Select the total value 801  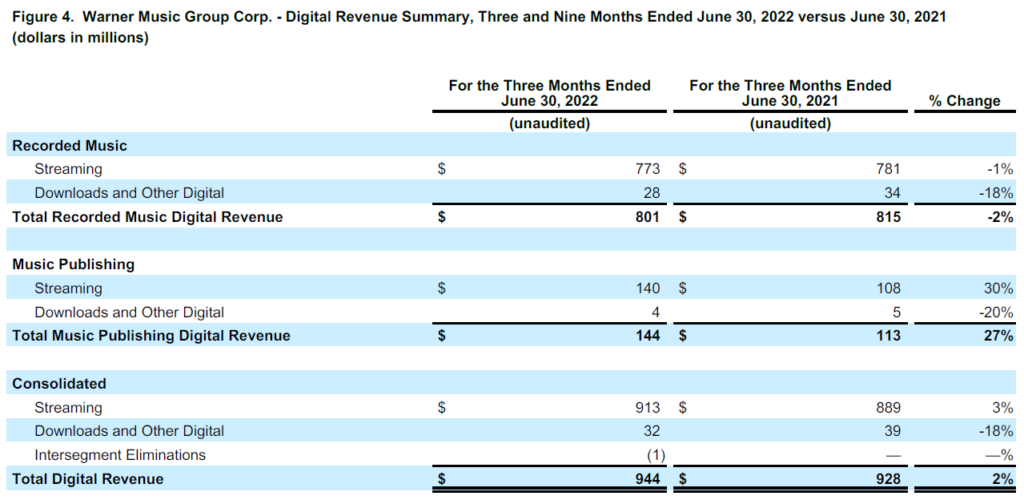649,217
